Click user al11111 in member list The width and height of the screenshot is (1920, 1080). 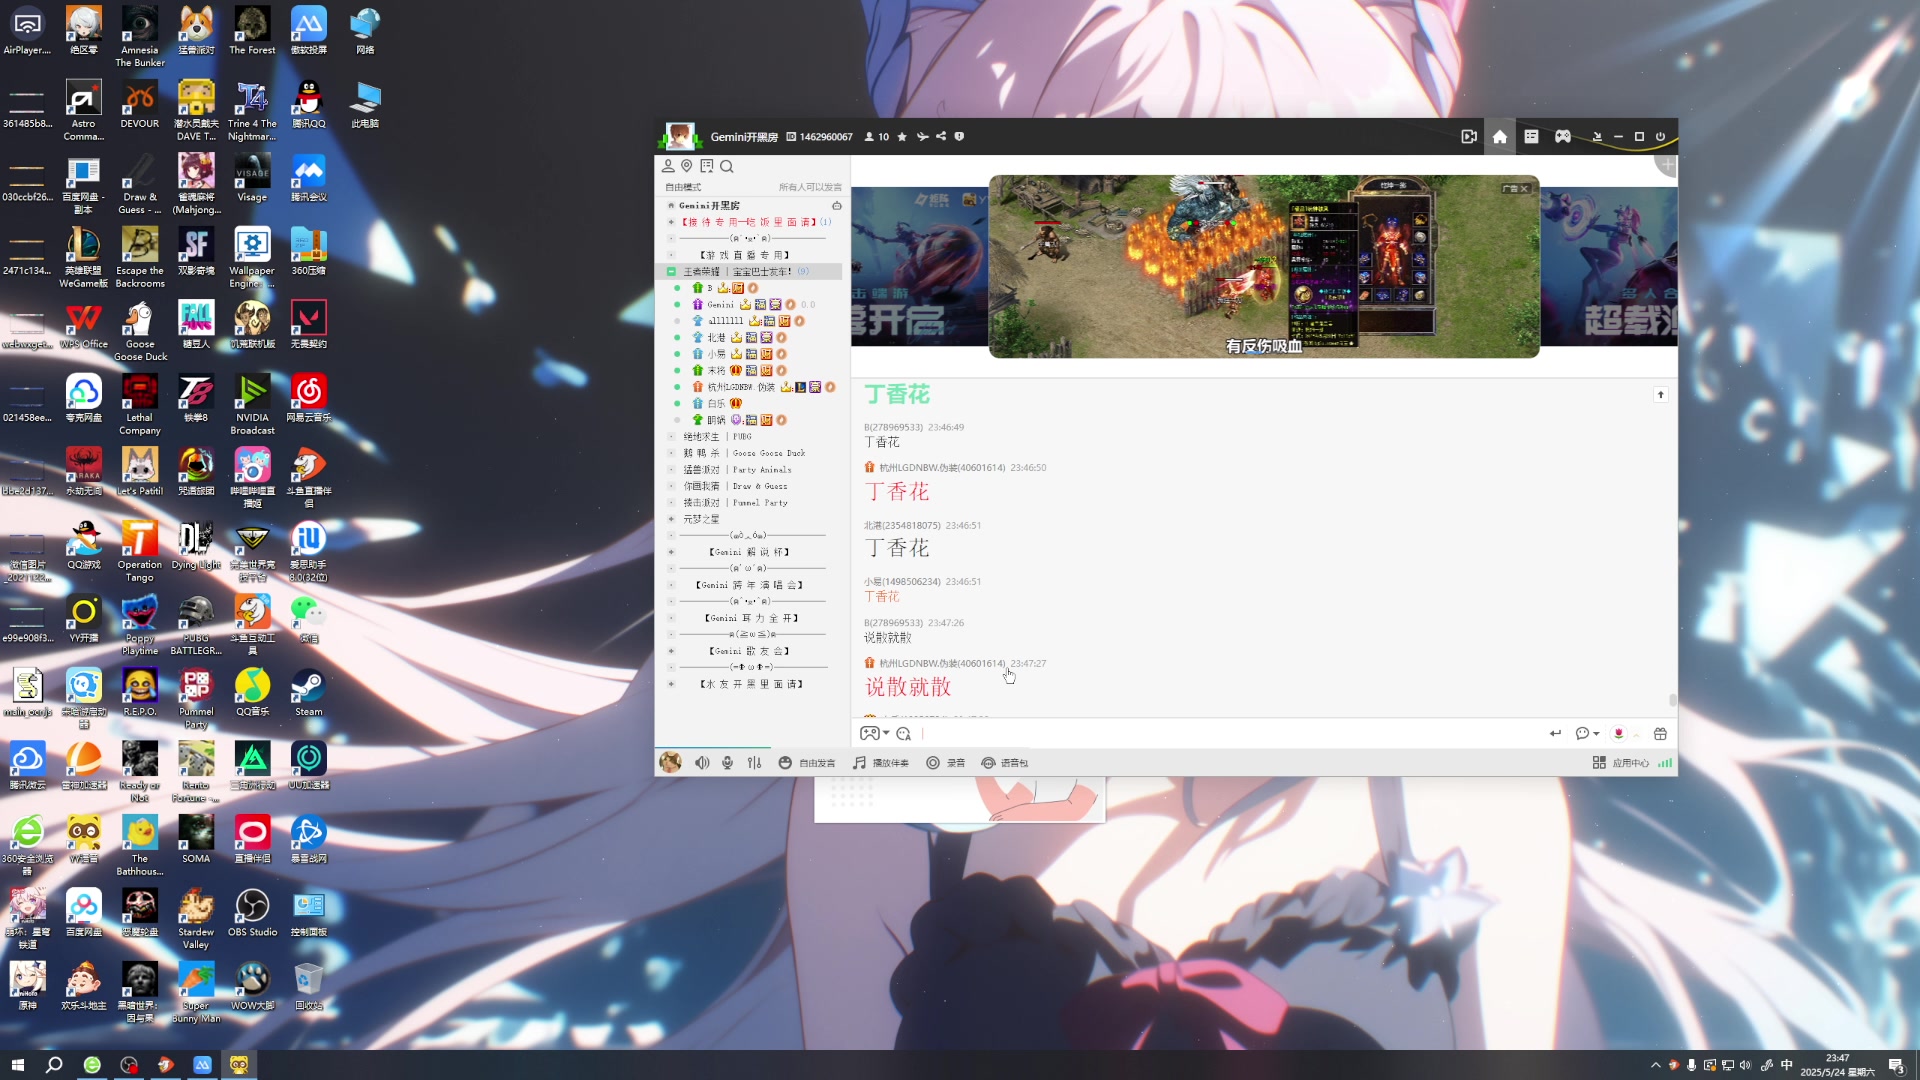tap(725, 321)
